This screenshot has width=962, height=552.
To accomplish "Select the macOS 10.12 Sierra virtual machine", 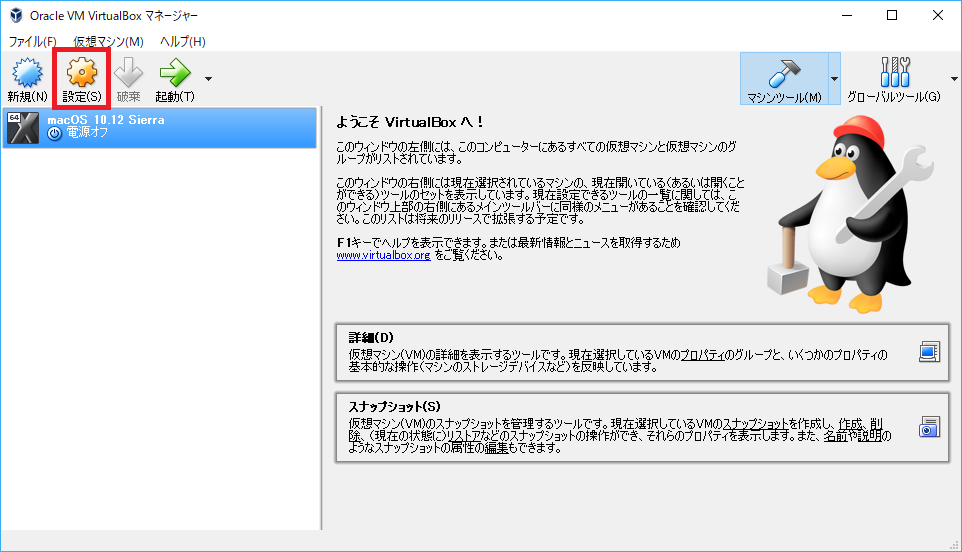I will point(160,128).
